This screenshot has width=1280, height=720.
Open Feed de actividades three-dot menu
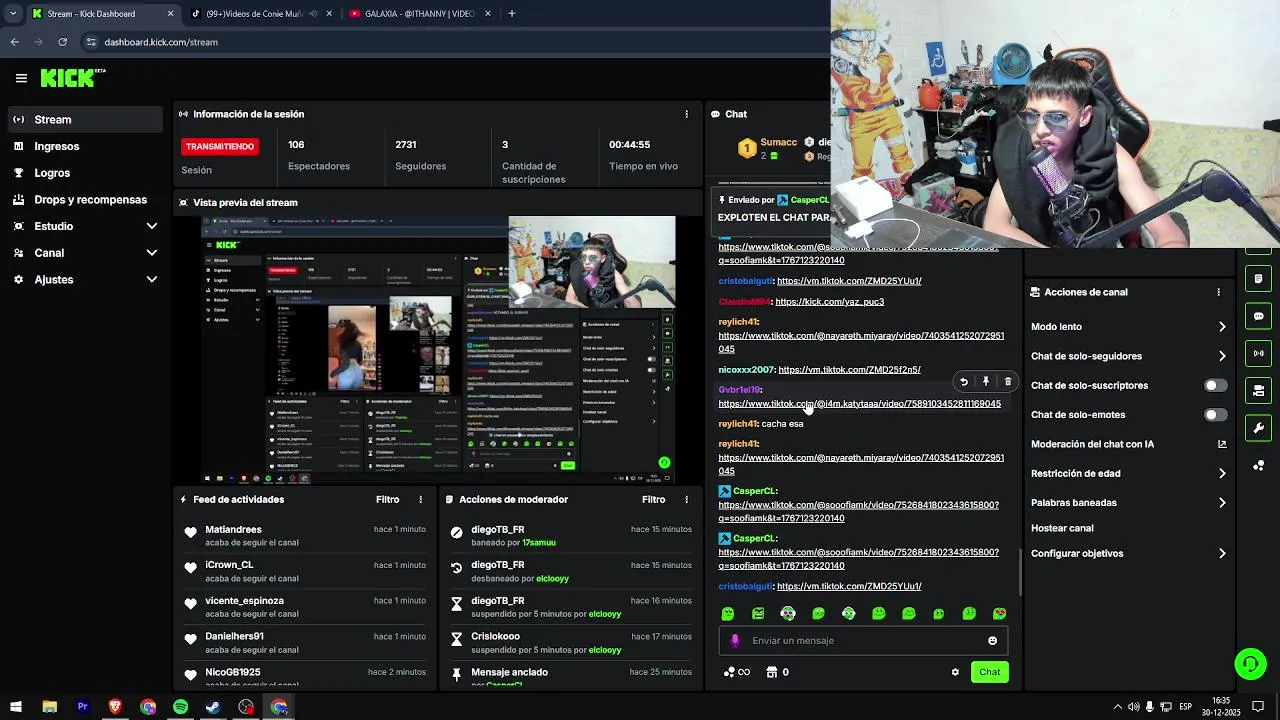pos(420,499)
